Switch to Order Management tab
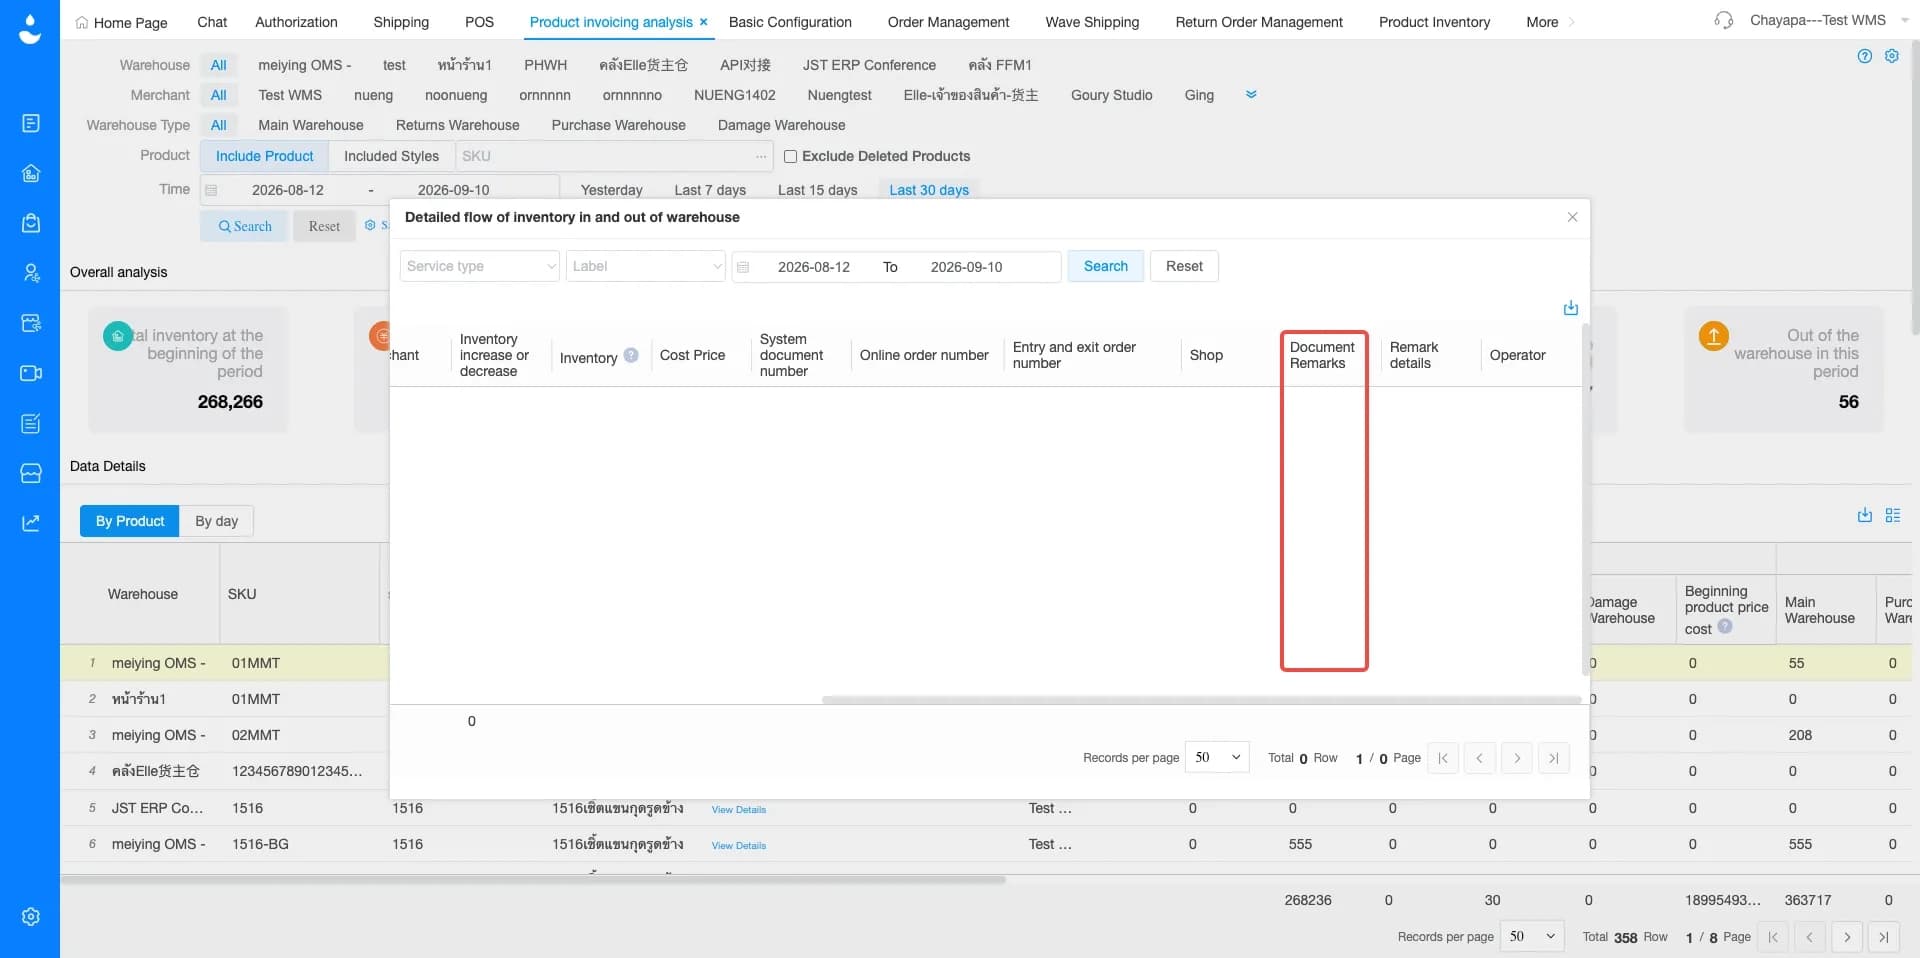Viewport: 1920px width, 958px height. (x=948, y=22)
